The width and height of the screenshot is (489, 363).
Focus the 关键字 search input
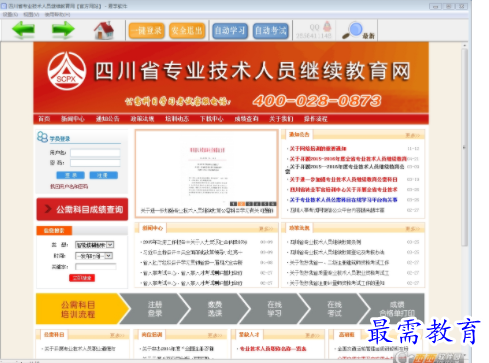pyautogui.click(x=96, y=267)
